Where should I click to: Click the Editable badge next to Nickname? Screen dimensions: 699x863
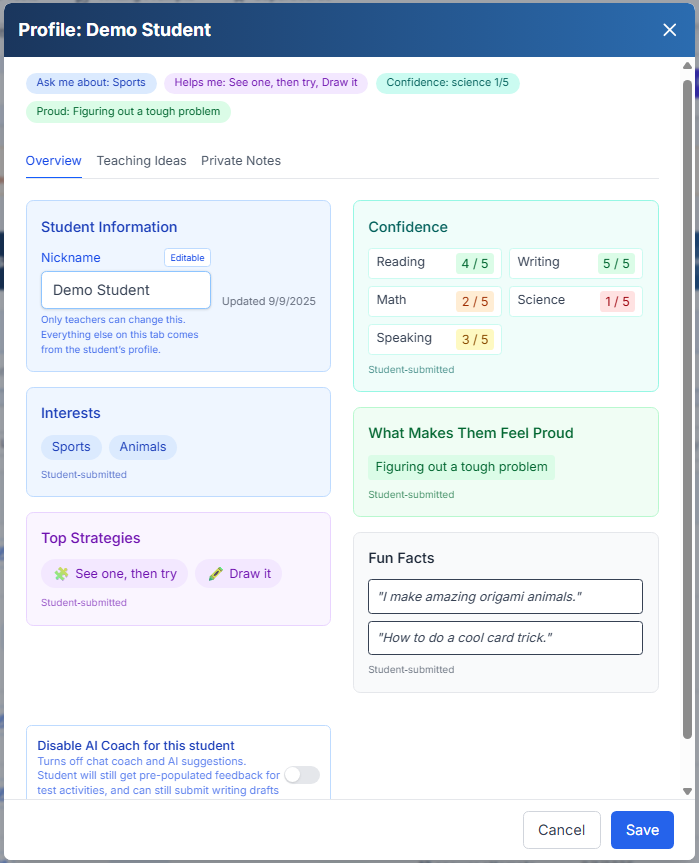[187, 258]
